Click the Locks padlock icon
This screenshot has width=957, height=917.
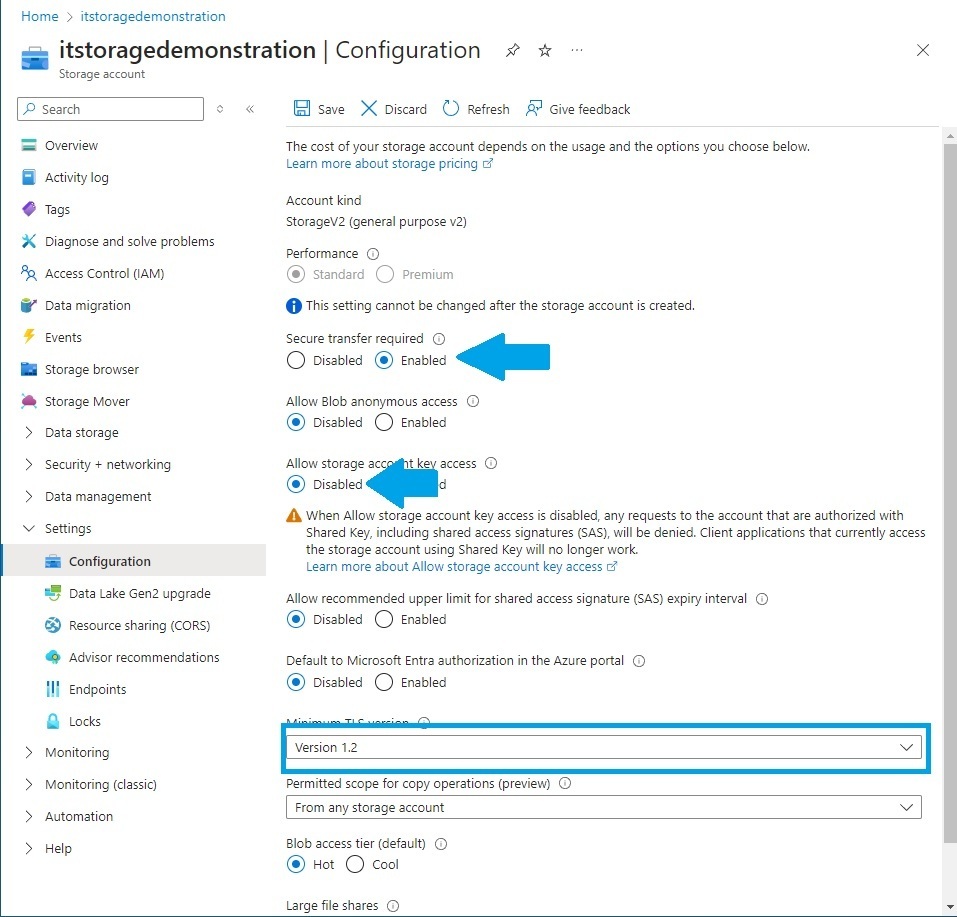point(53,721)
